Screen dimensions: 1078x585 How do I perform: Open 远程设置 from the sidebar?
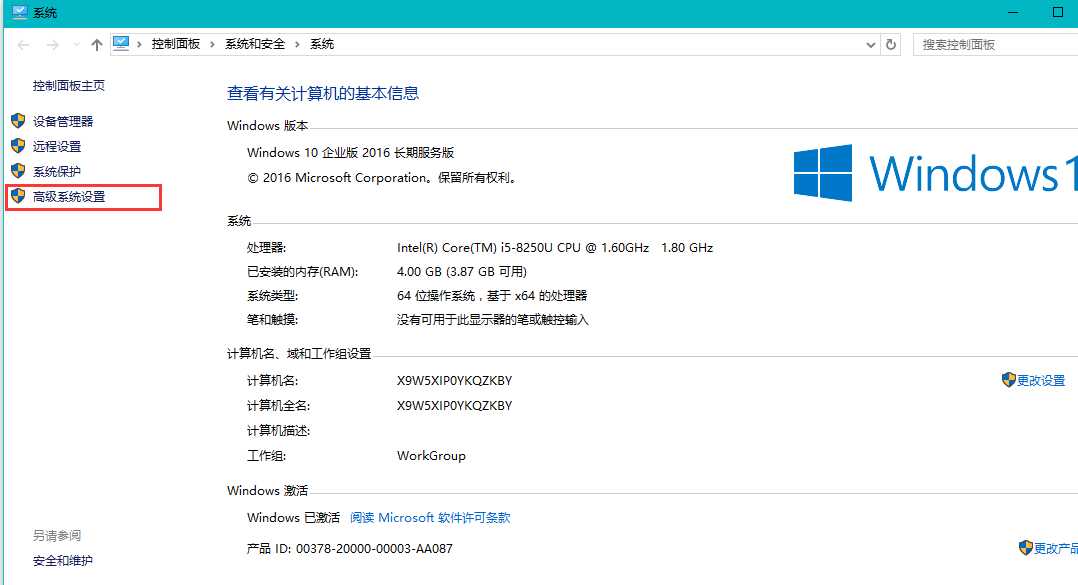(57, 146)
